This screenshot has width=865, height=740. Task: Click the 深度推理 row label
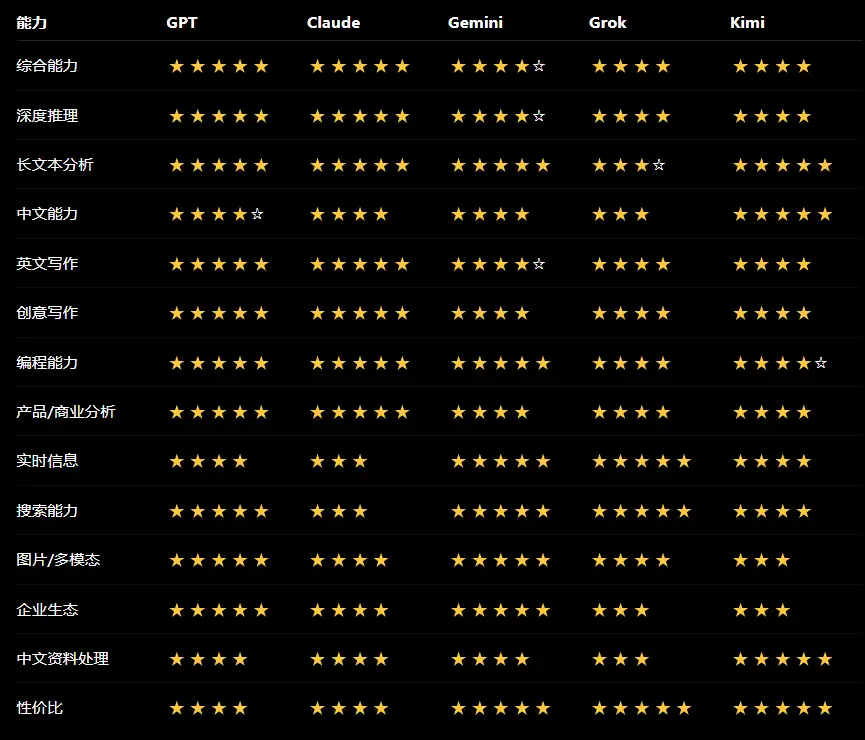tap(47, 116)
